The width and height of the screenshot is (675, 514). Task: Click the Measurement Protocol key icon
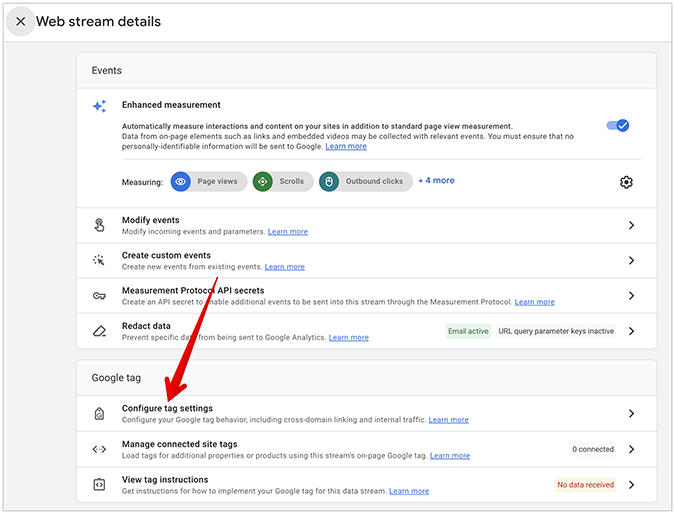[x=99, y=296]
